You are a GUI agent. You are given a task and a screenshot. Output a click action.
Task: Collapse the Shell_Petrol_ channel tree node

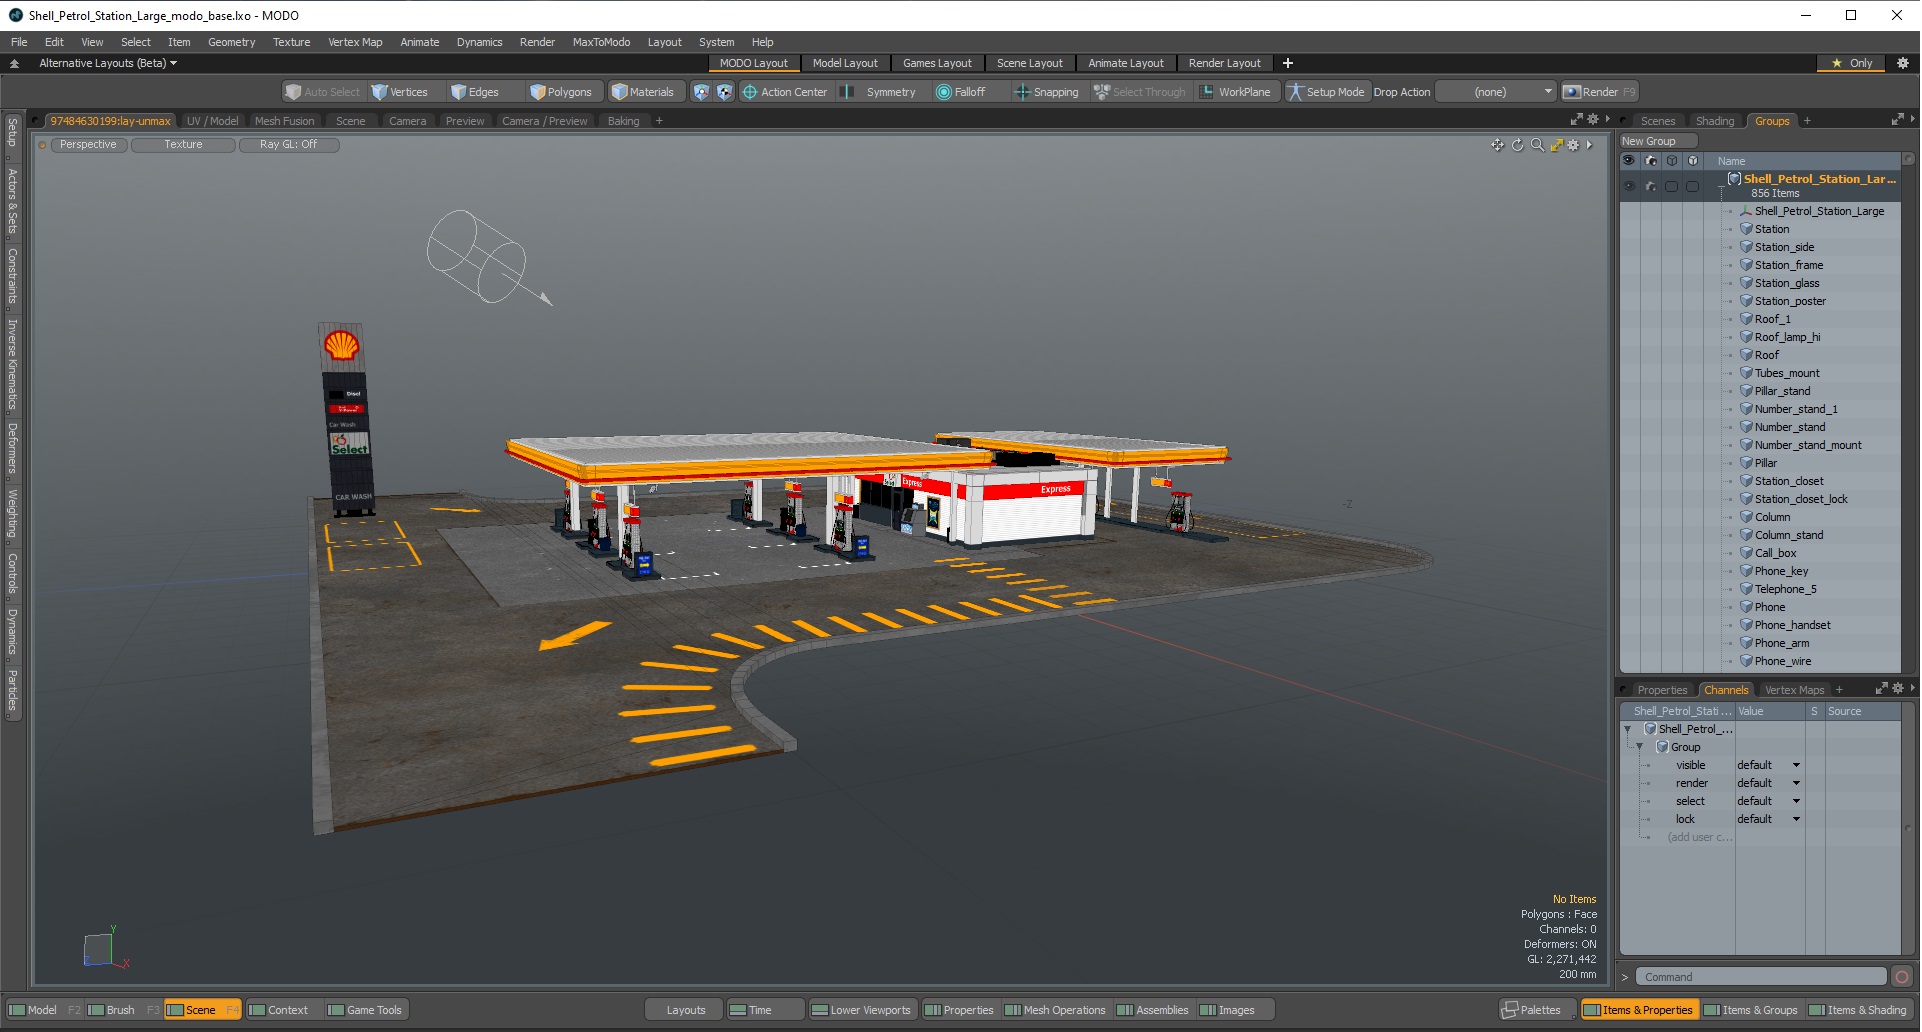tap(1628, 729)
